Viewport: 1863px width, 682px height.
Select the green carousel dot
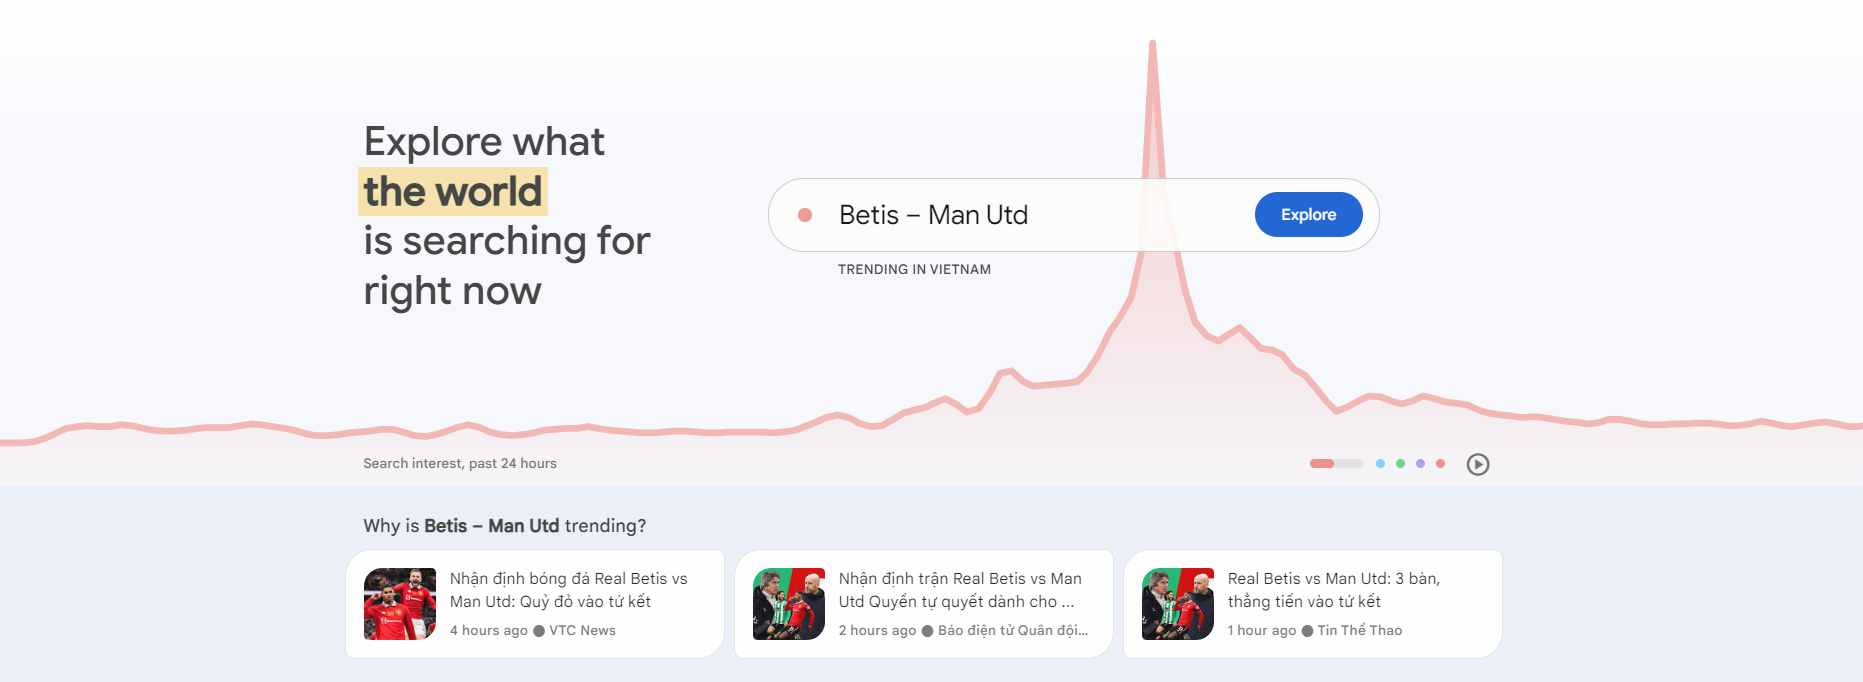1400,463
